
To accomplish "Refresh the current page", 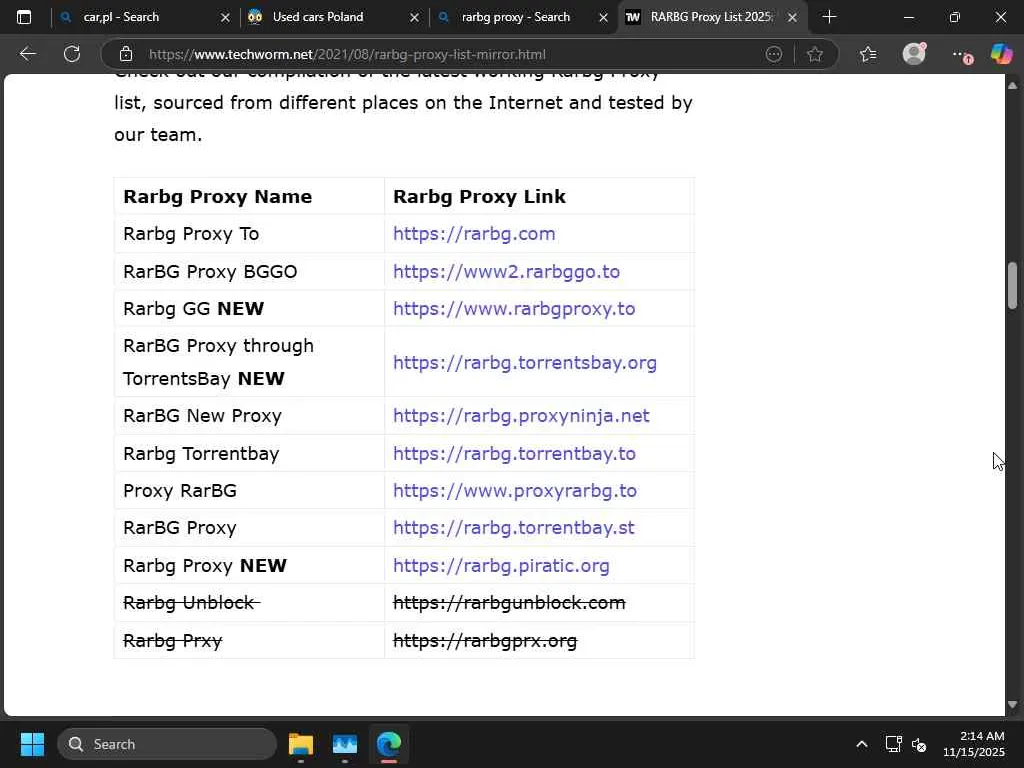I will (x=72, y=54).
